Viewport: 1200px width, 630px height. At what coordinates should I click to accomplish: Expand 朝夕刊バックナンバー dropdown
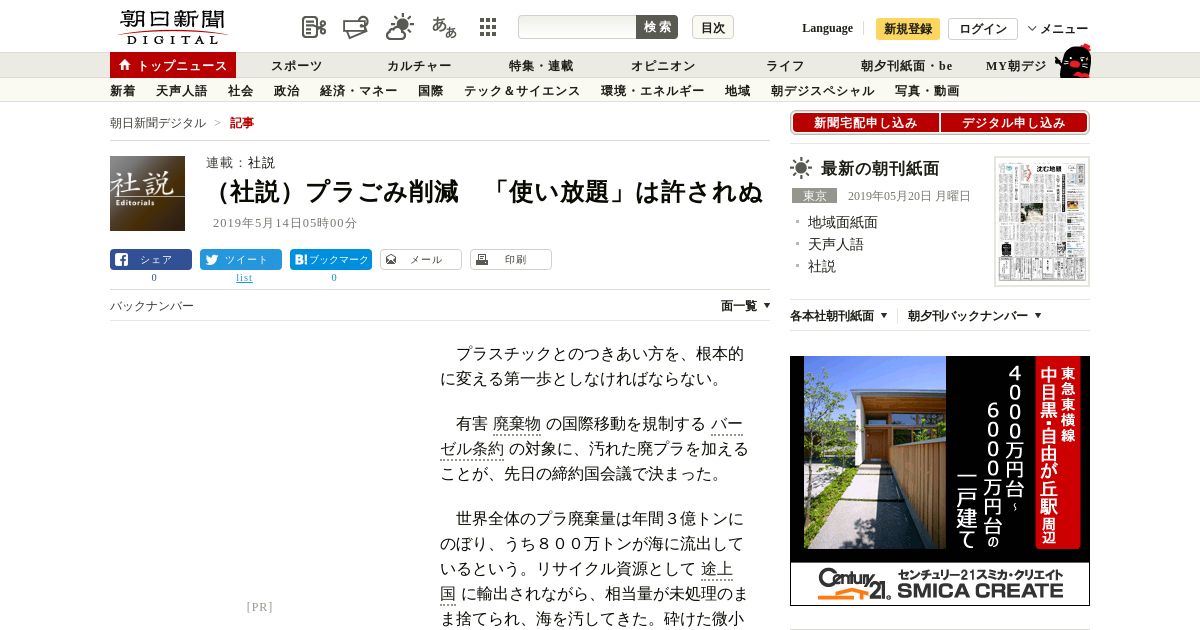pos(975,316)
